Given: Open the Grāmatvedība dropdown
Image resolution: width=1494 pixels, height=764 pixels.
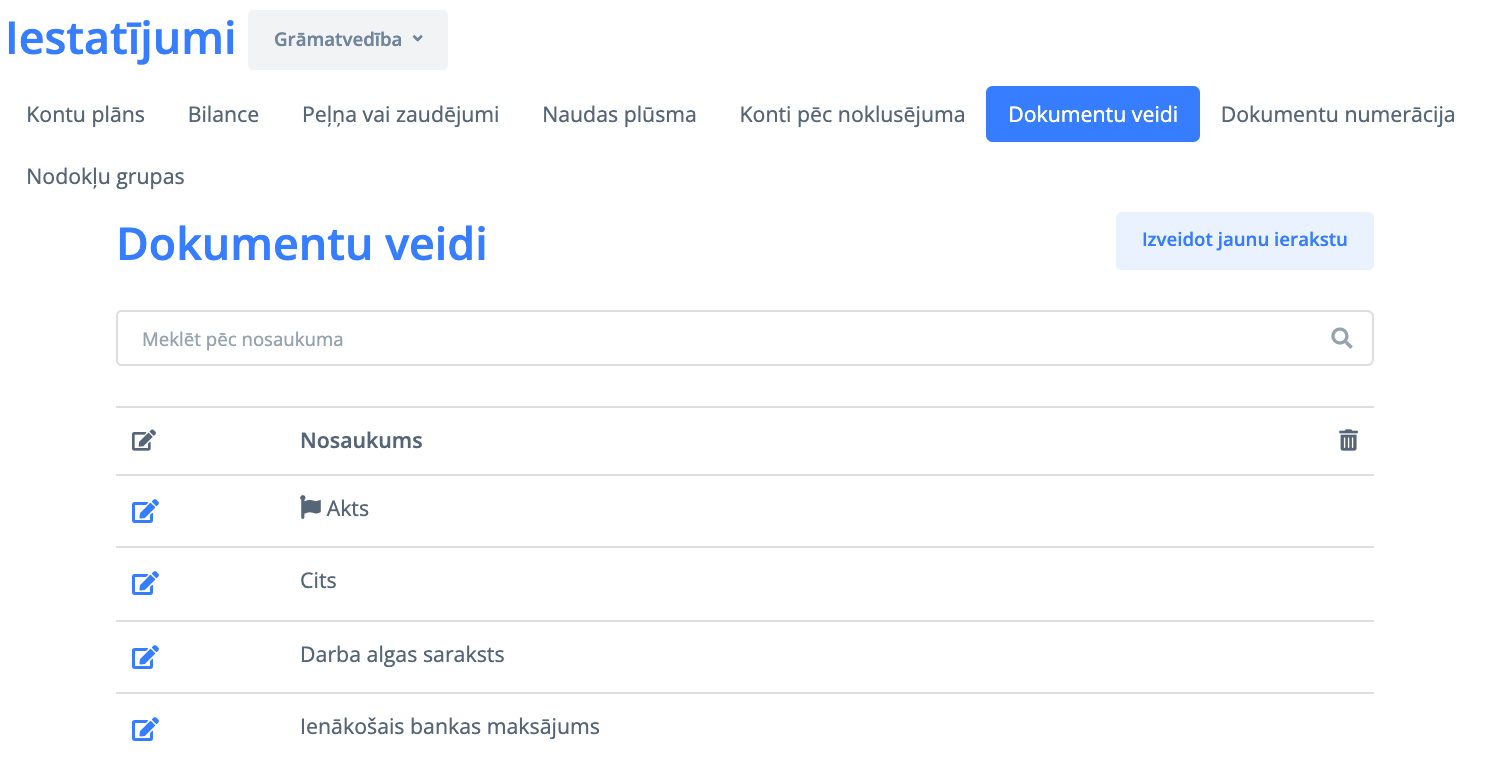Looking at the screenshot, I should click(x=348, y=40).
